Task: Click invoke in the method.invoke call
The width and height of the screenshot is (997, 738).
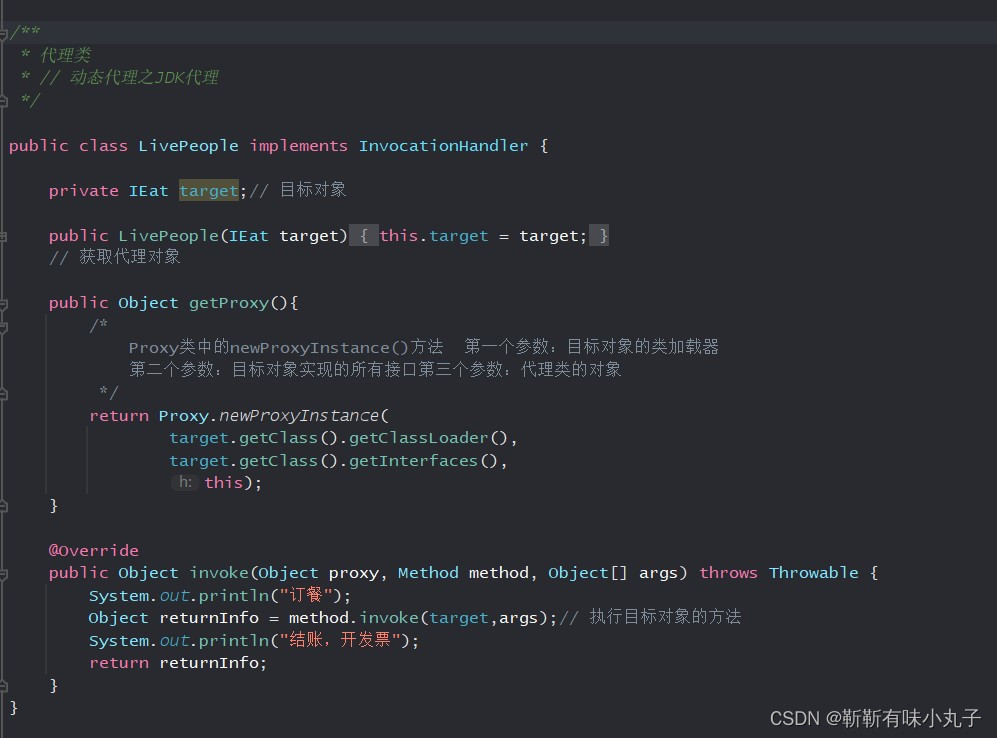Action: tap(388, 618)
